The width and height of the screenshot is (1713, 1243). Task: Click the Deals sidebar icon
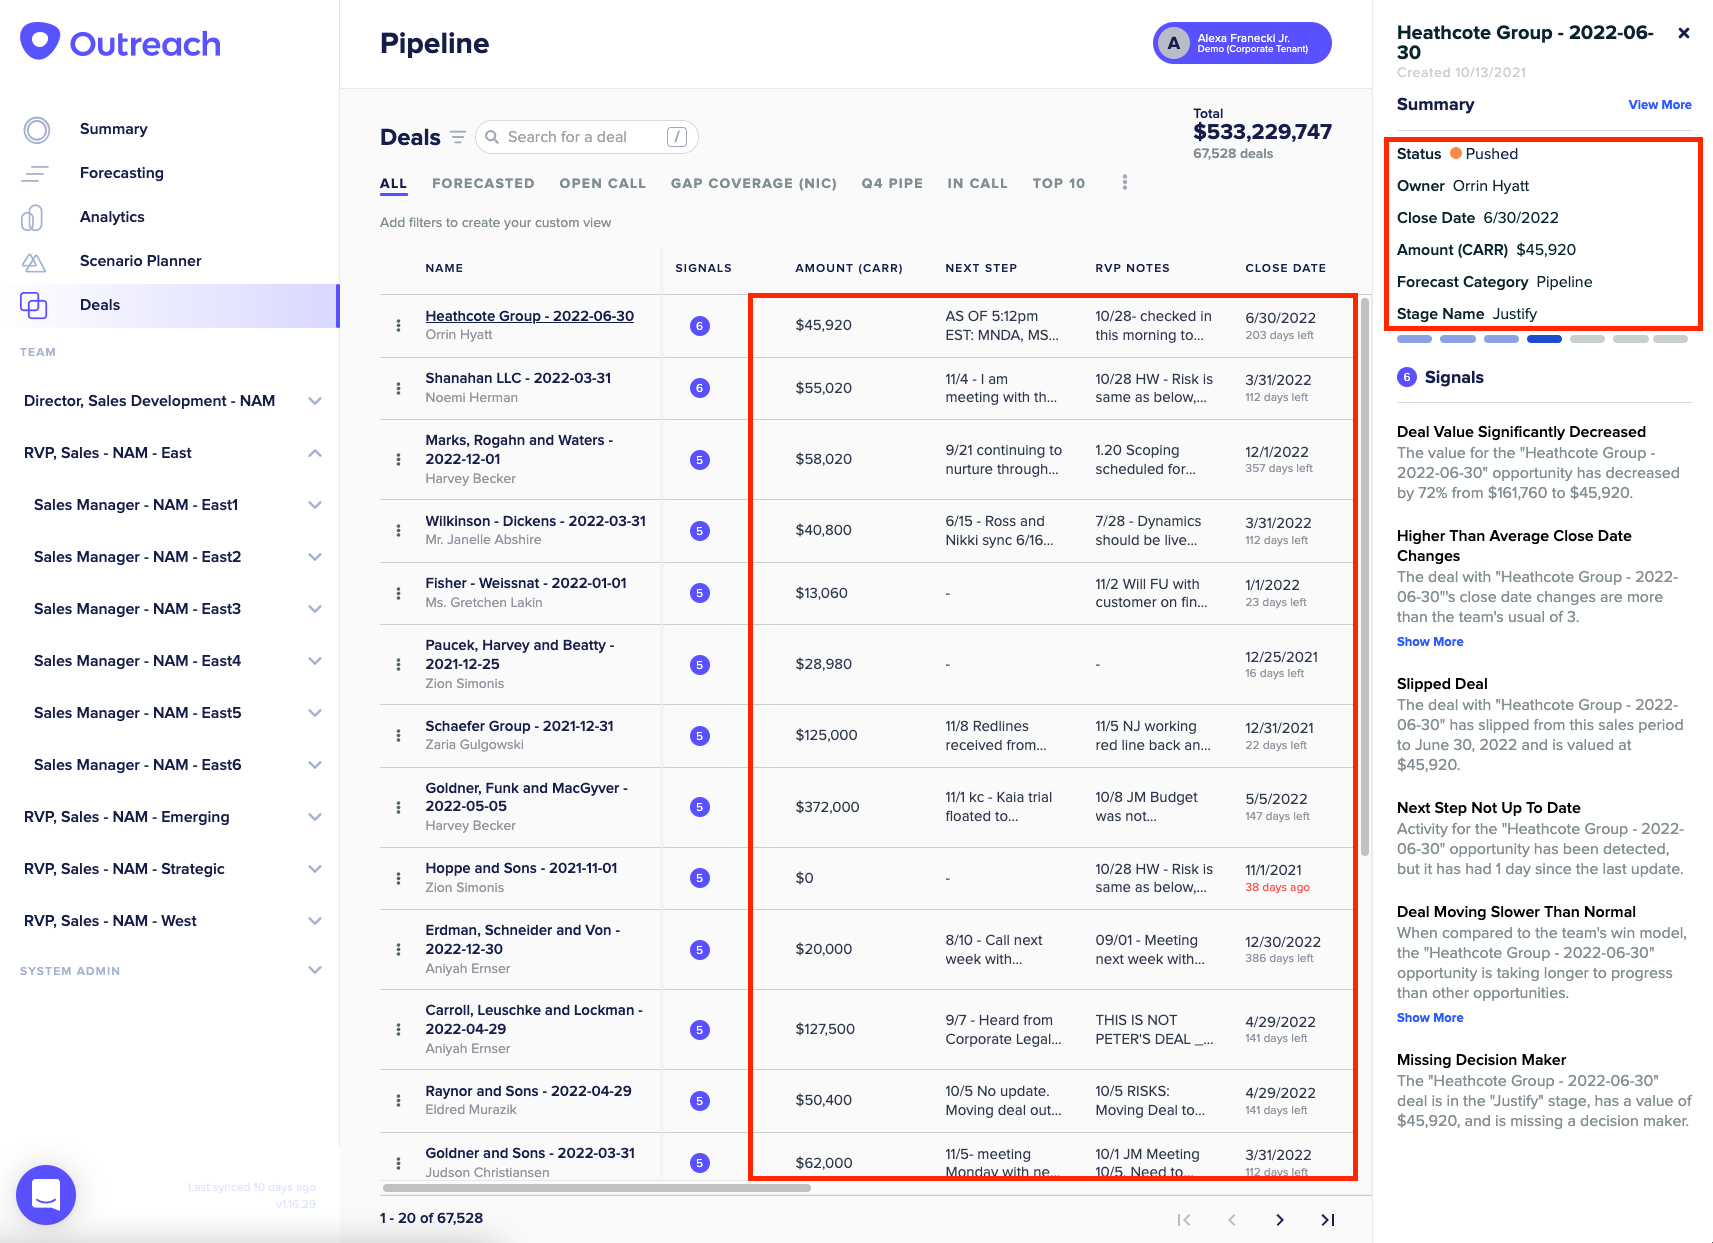coord(34,305)
